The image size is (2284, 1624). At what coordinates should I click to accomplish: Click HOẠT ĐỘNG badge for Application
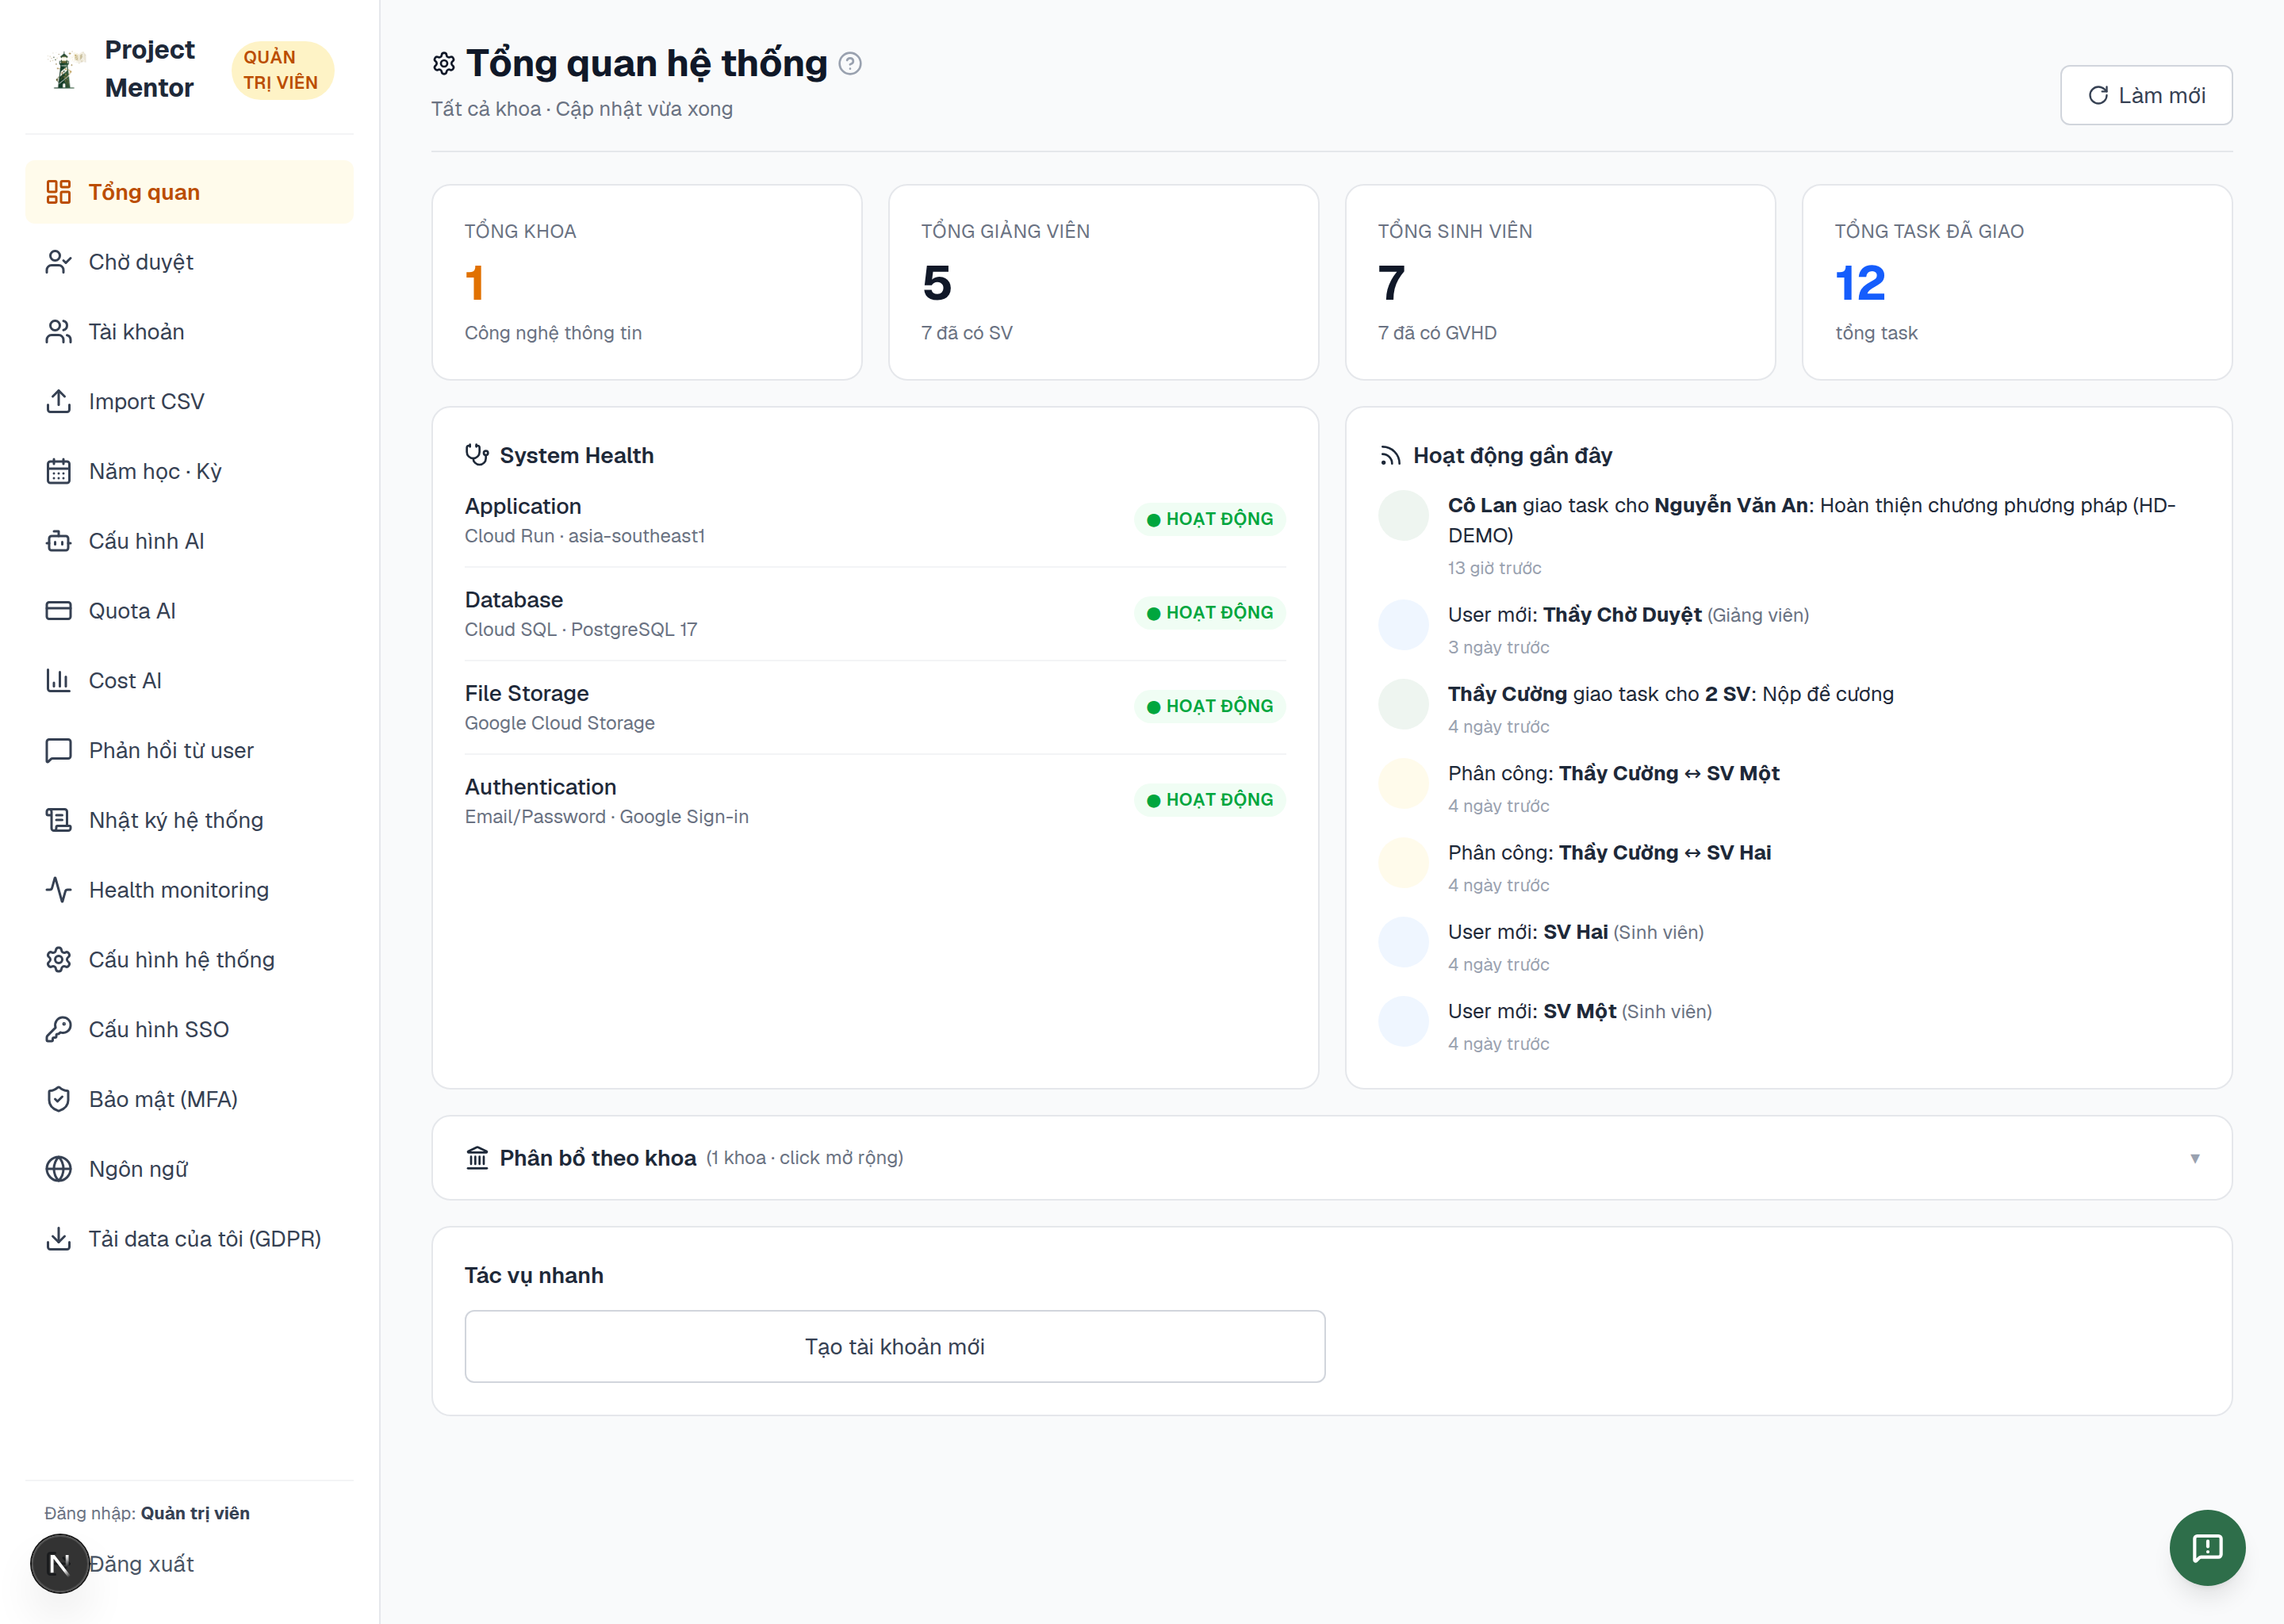pos(1210,519)
